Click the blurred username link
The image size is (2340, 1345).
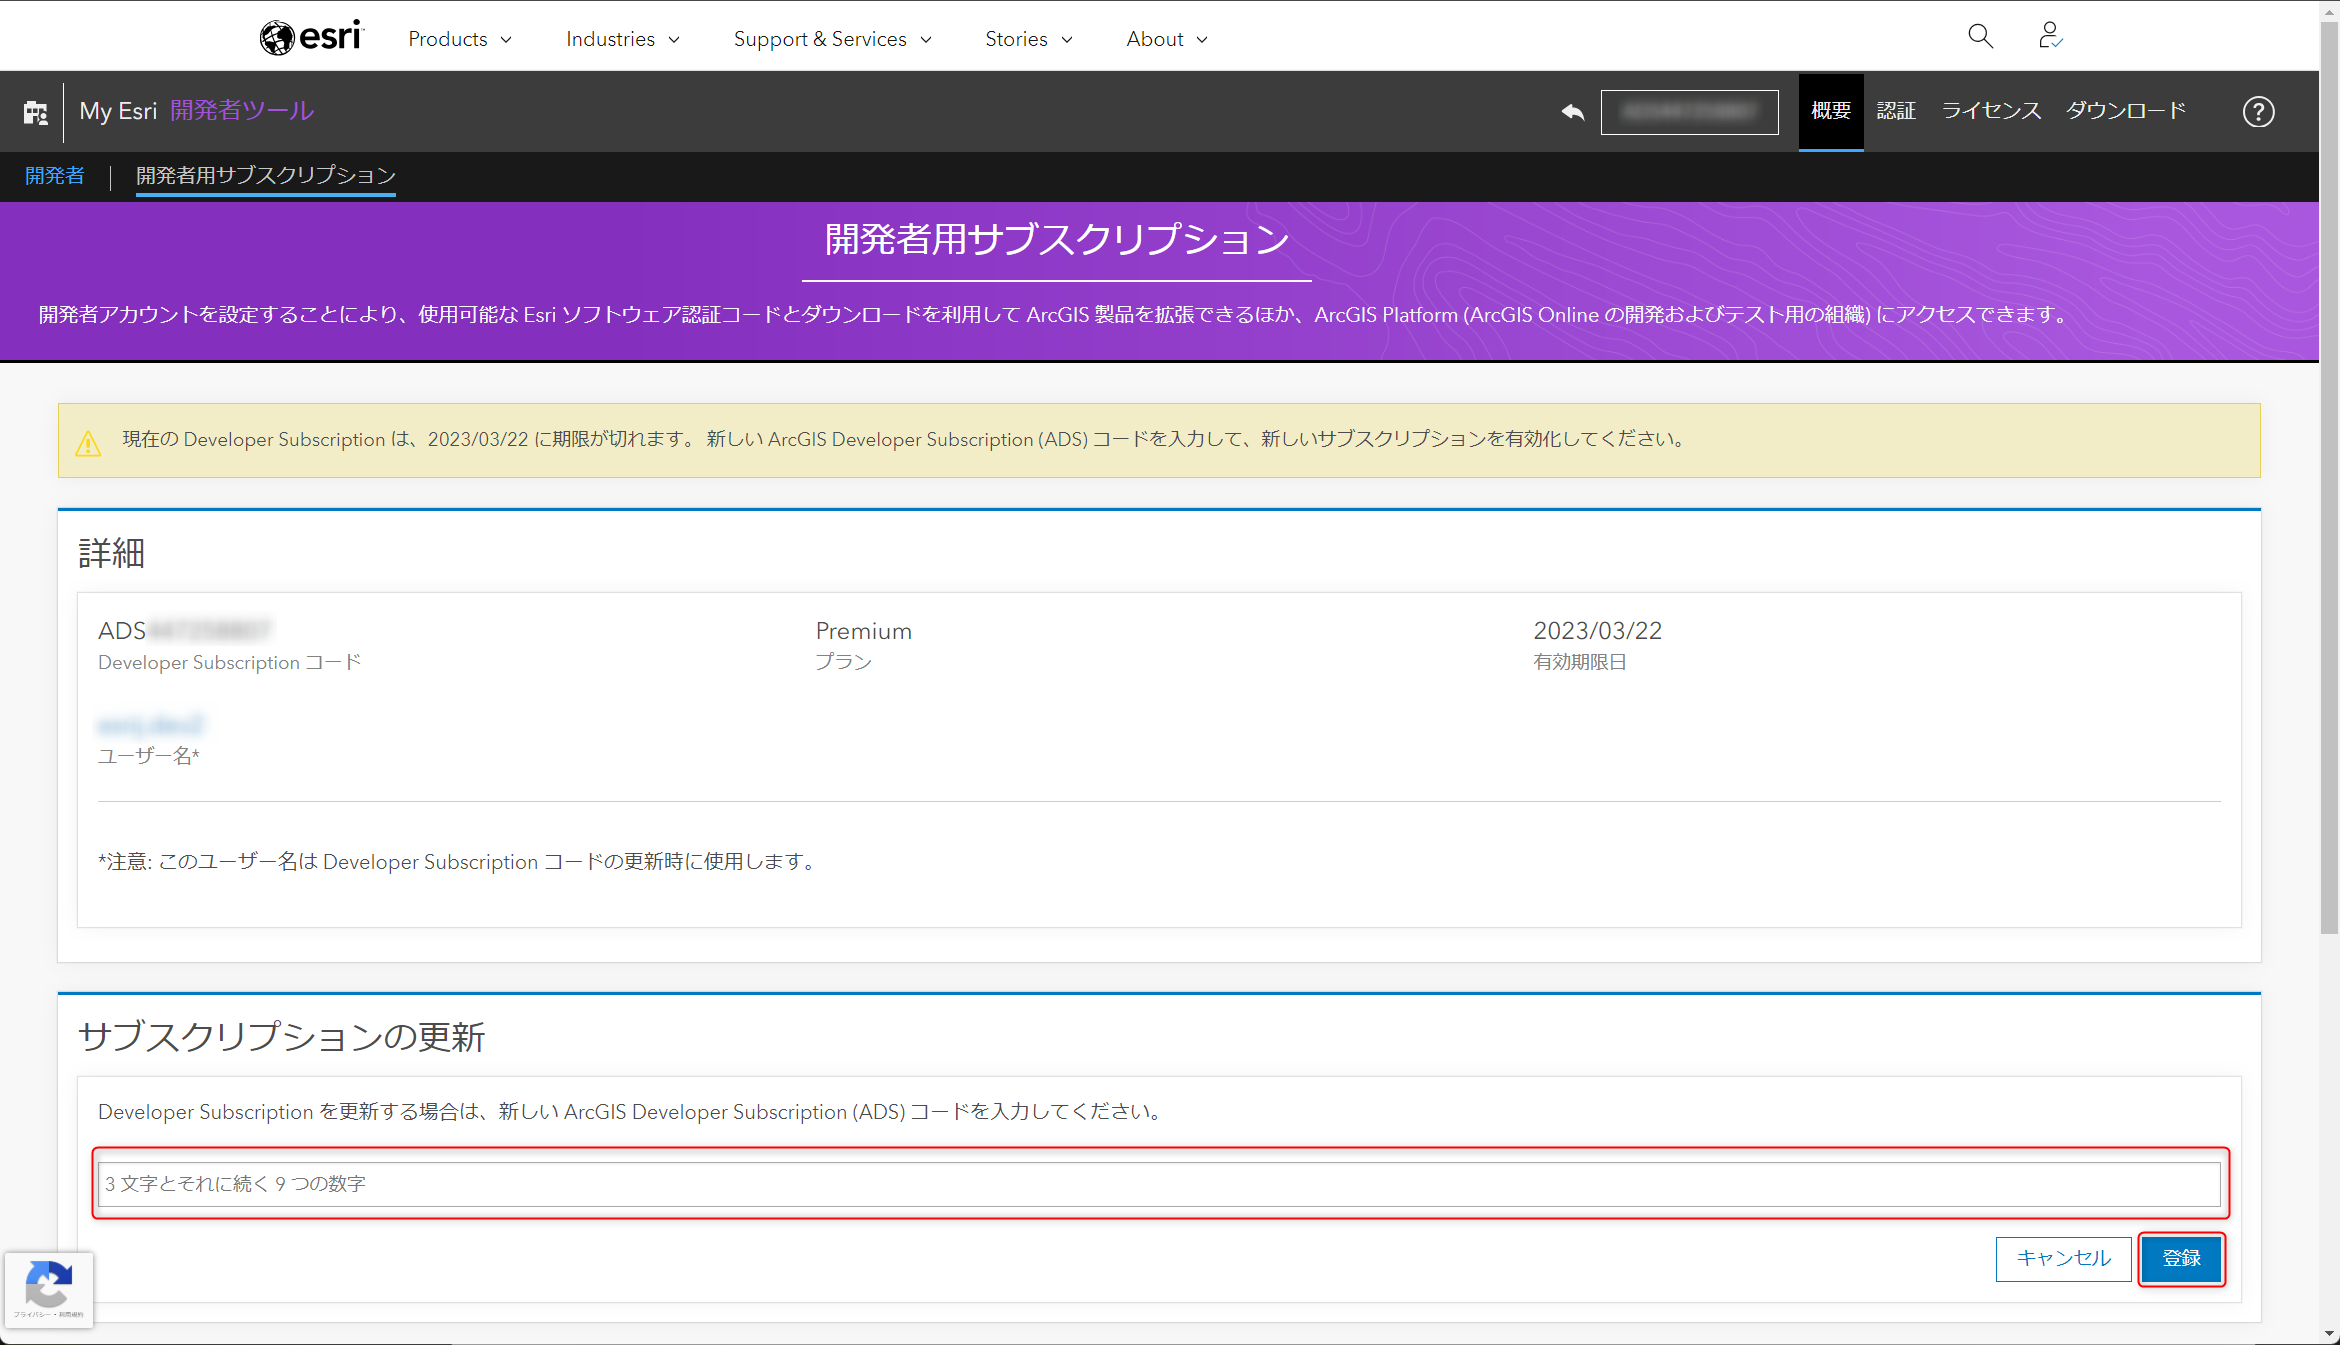[150, 725]
